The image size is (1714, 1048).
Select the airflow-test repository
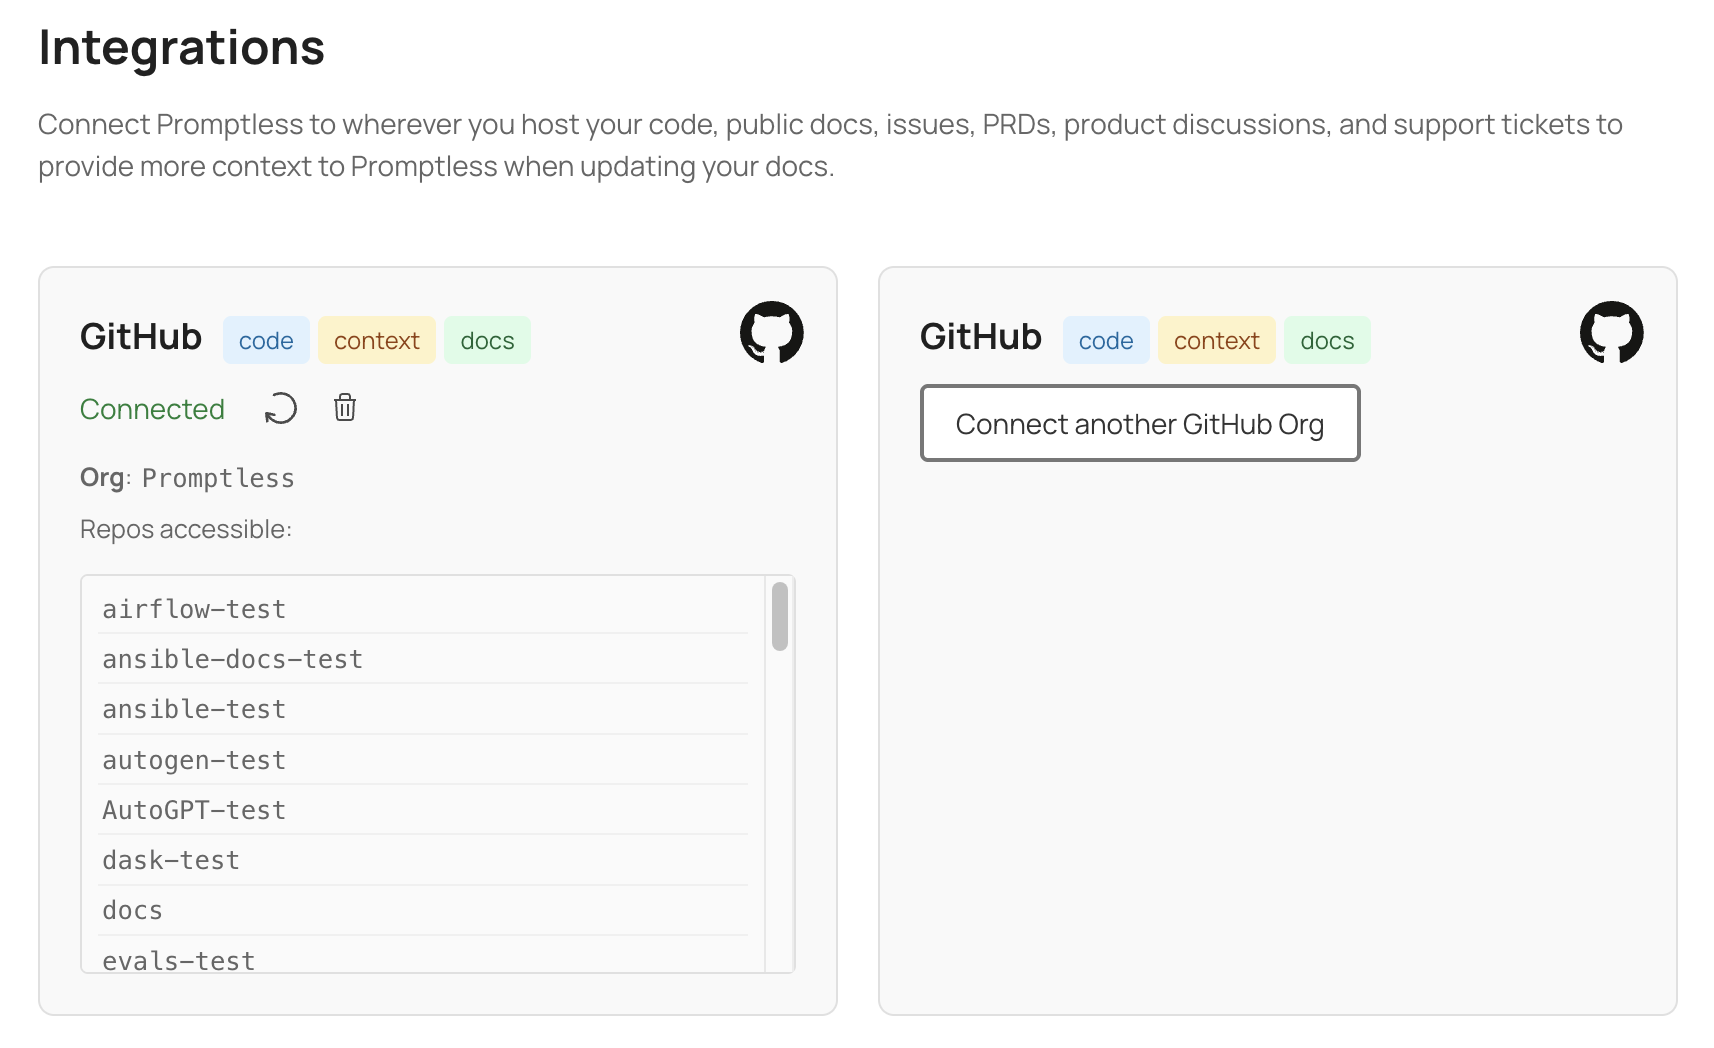pos(193,608)
